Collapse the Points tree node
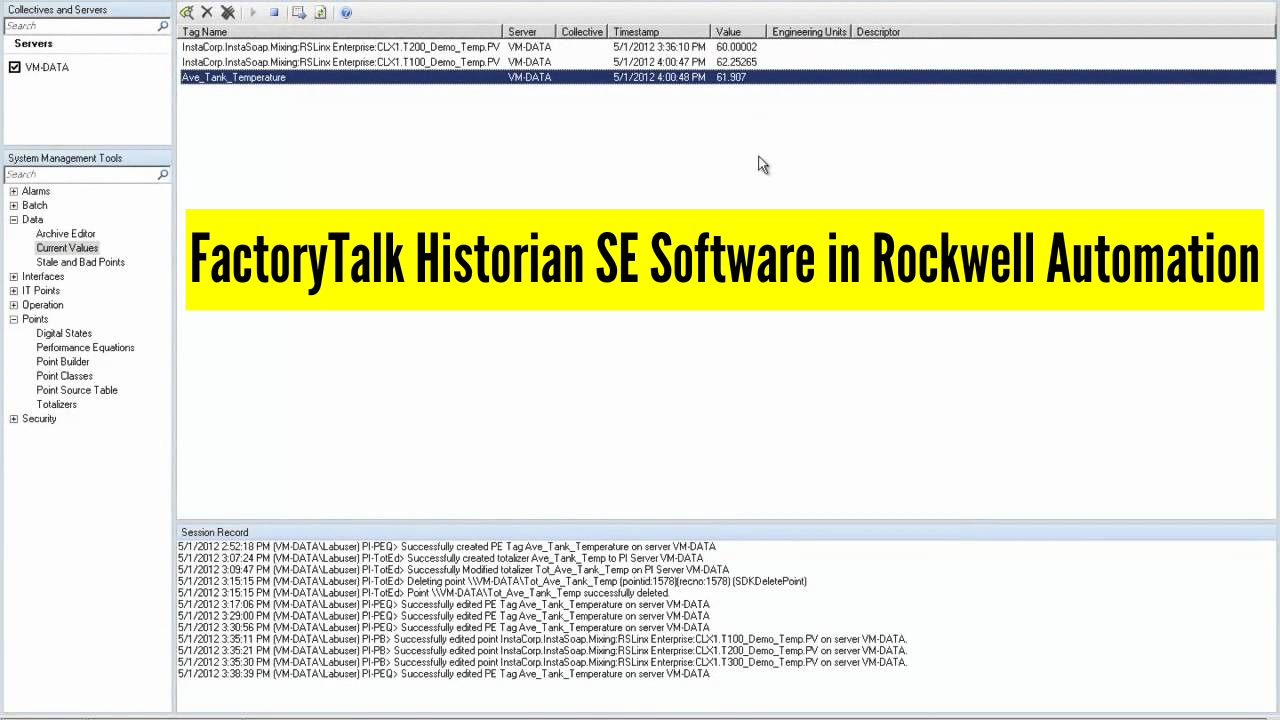This screenshot has width=1280, height=720. 14,319
